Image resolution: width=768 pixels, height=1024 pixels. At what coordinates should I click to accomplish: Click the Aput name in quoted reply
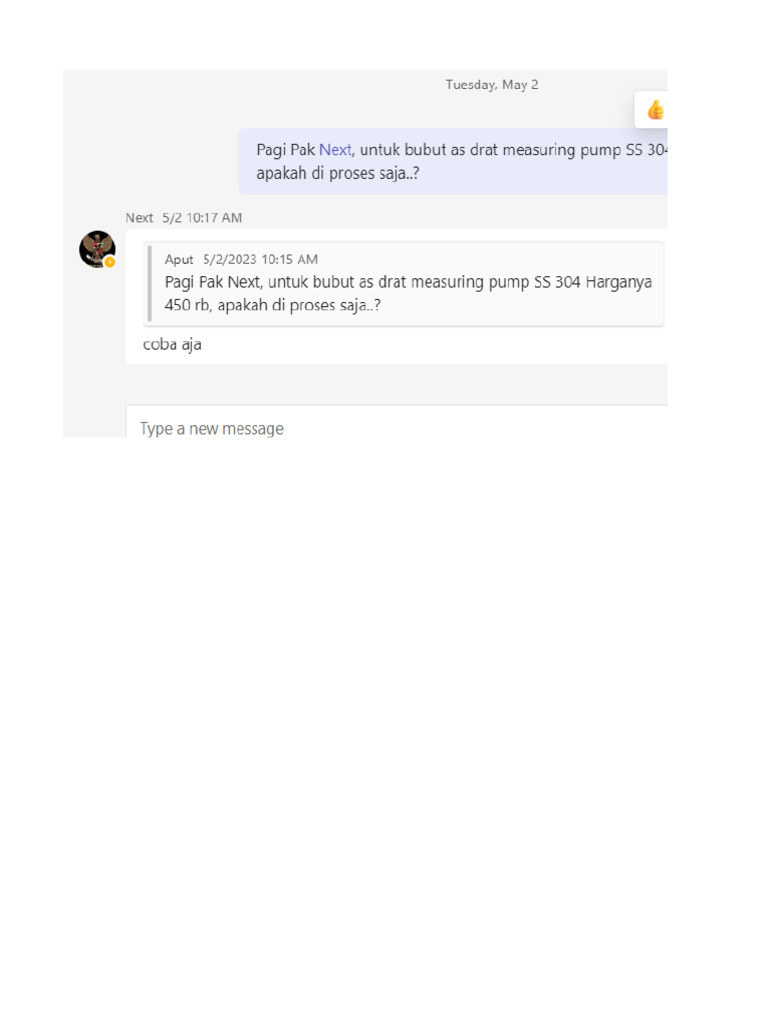179,260
